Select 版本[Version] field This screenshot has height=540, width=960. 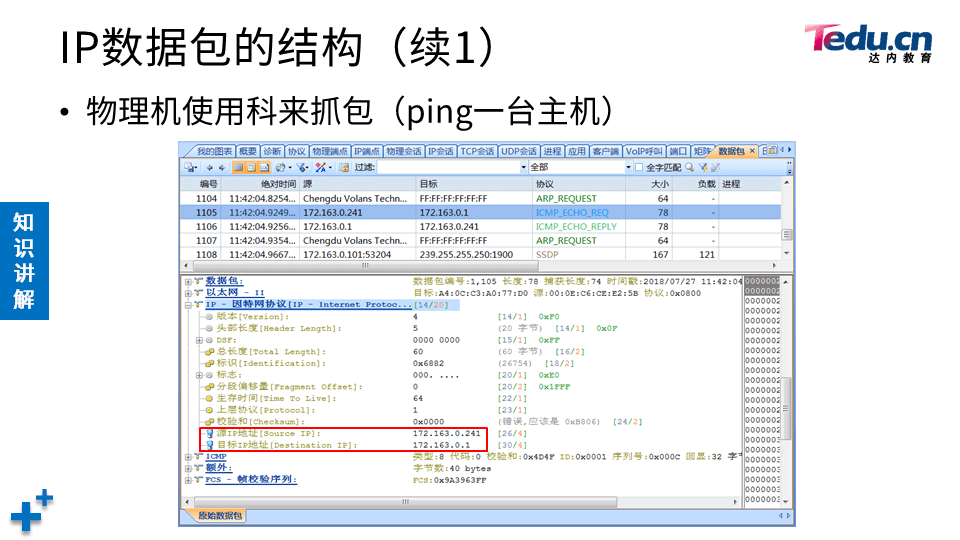[252, 317]
